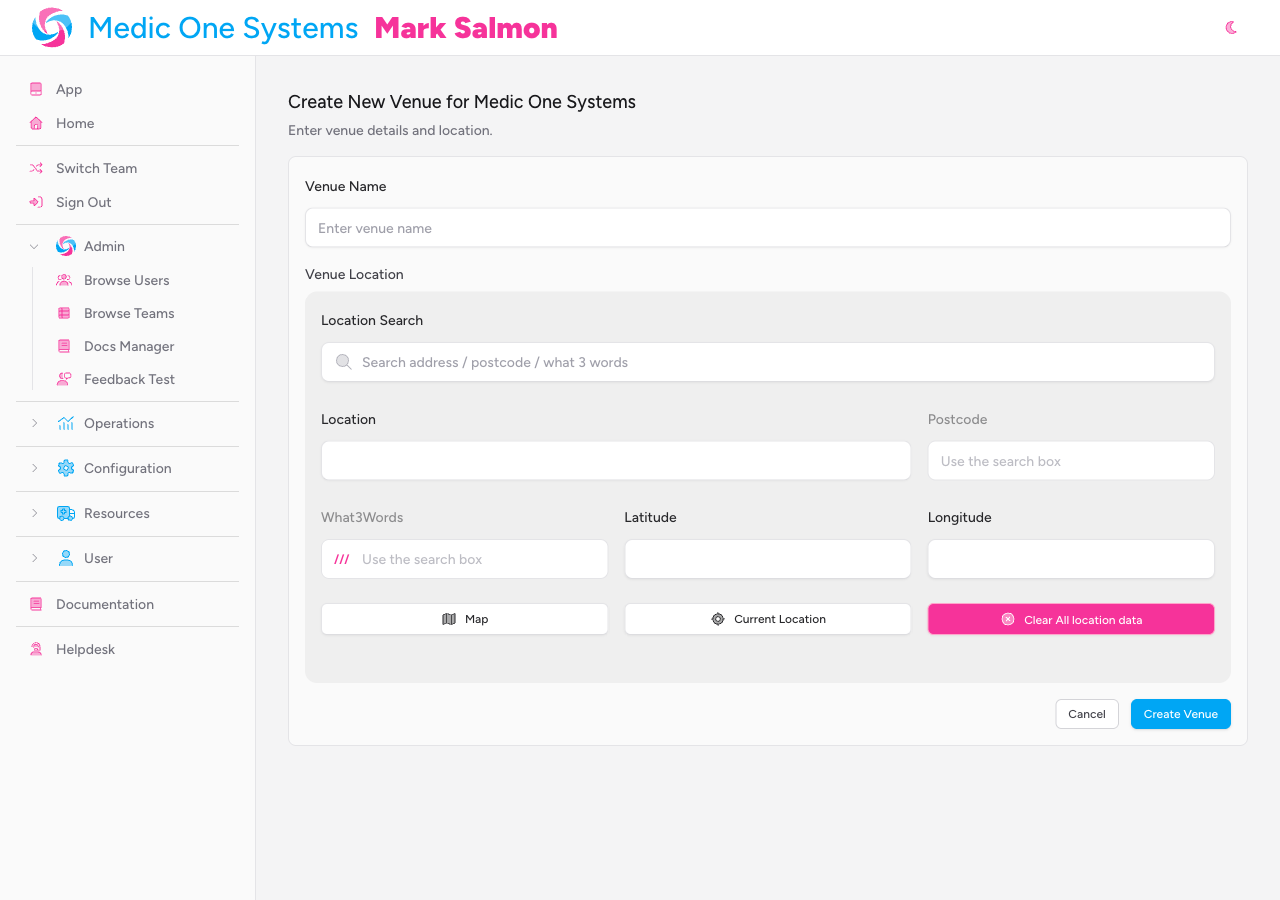Click the Home icon in sidebar
Image resolution: width=1280 pixels, height=900 pixels.
pos(36,123)
